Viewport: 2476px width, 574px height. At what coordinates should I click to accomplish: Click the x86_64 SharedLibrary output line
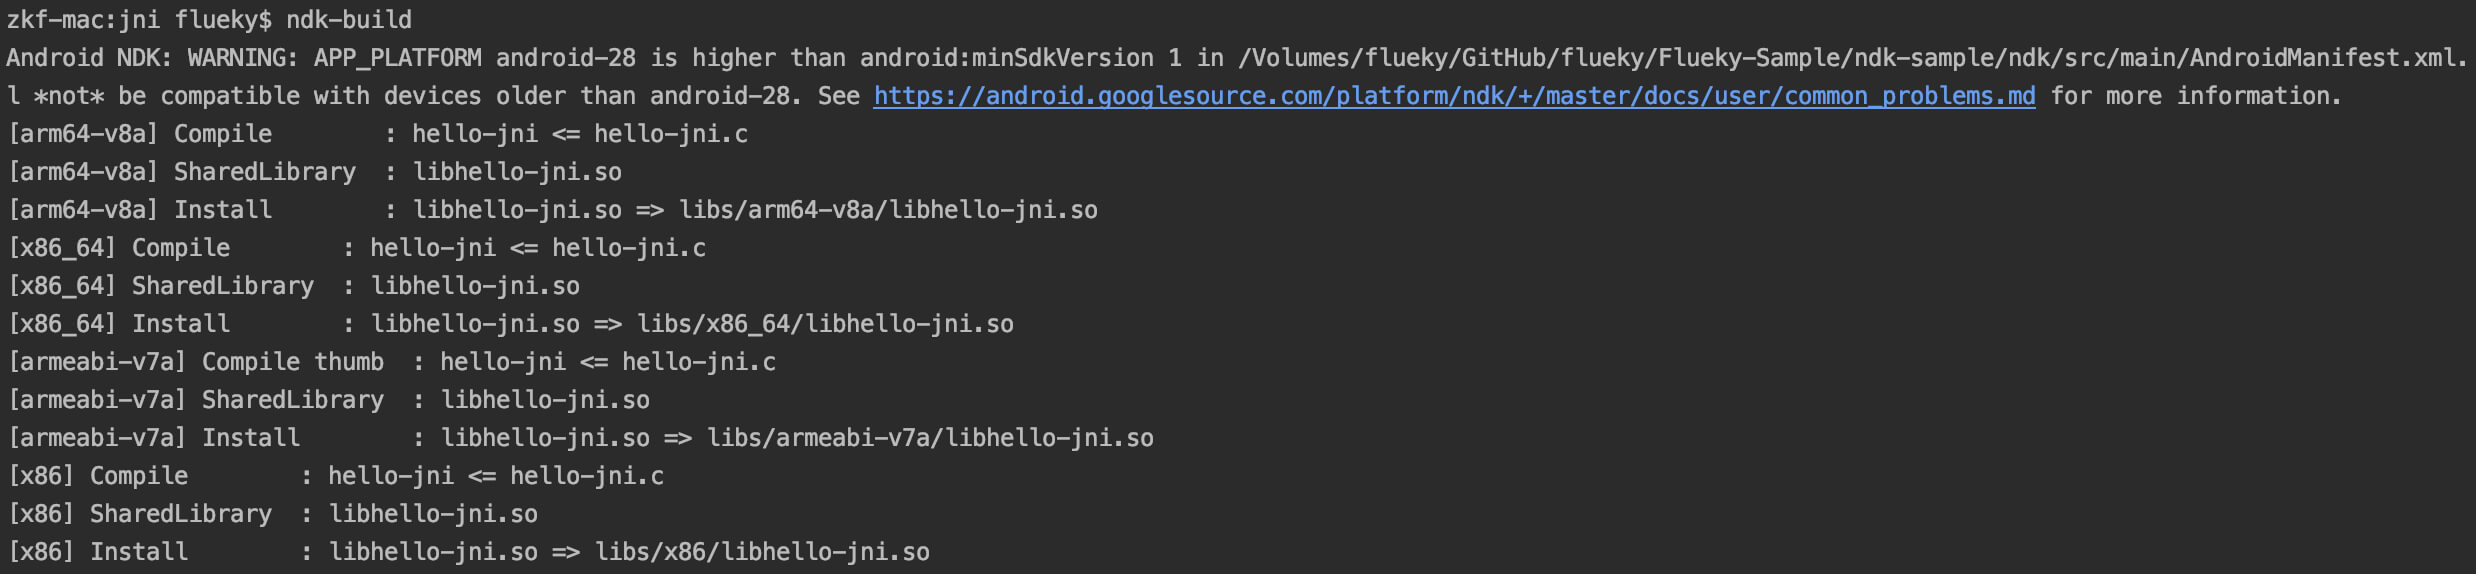[x=294, y=286]
